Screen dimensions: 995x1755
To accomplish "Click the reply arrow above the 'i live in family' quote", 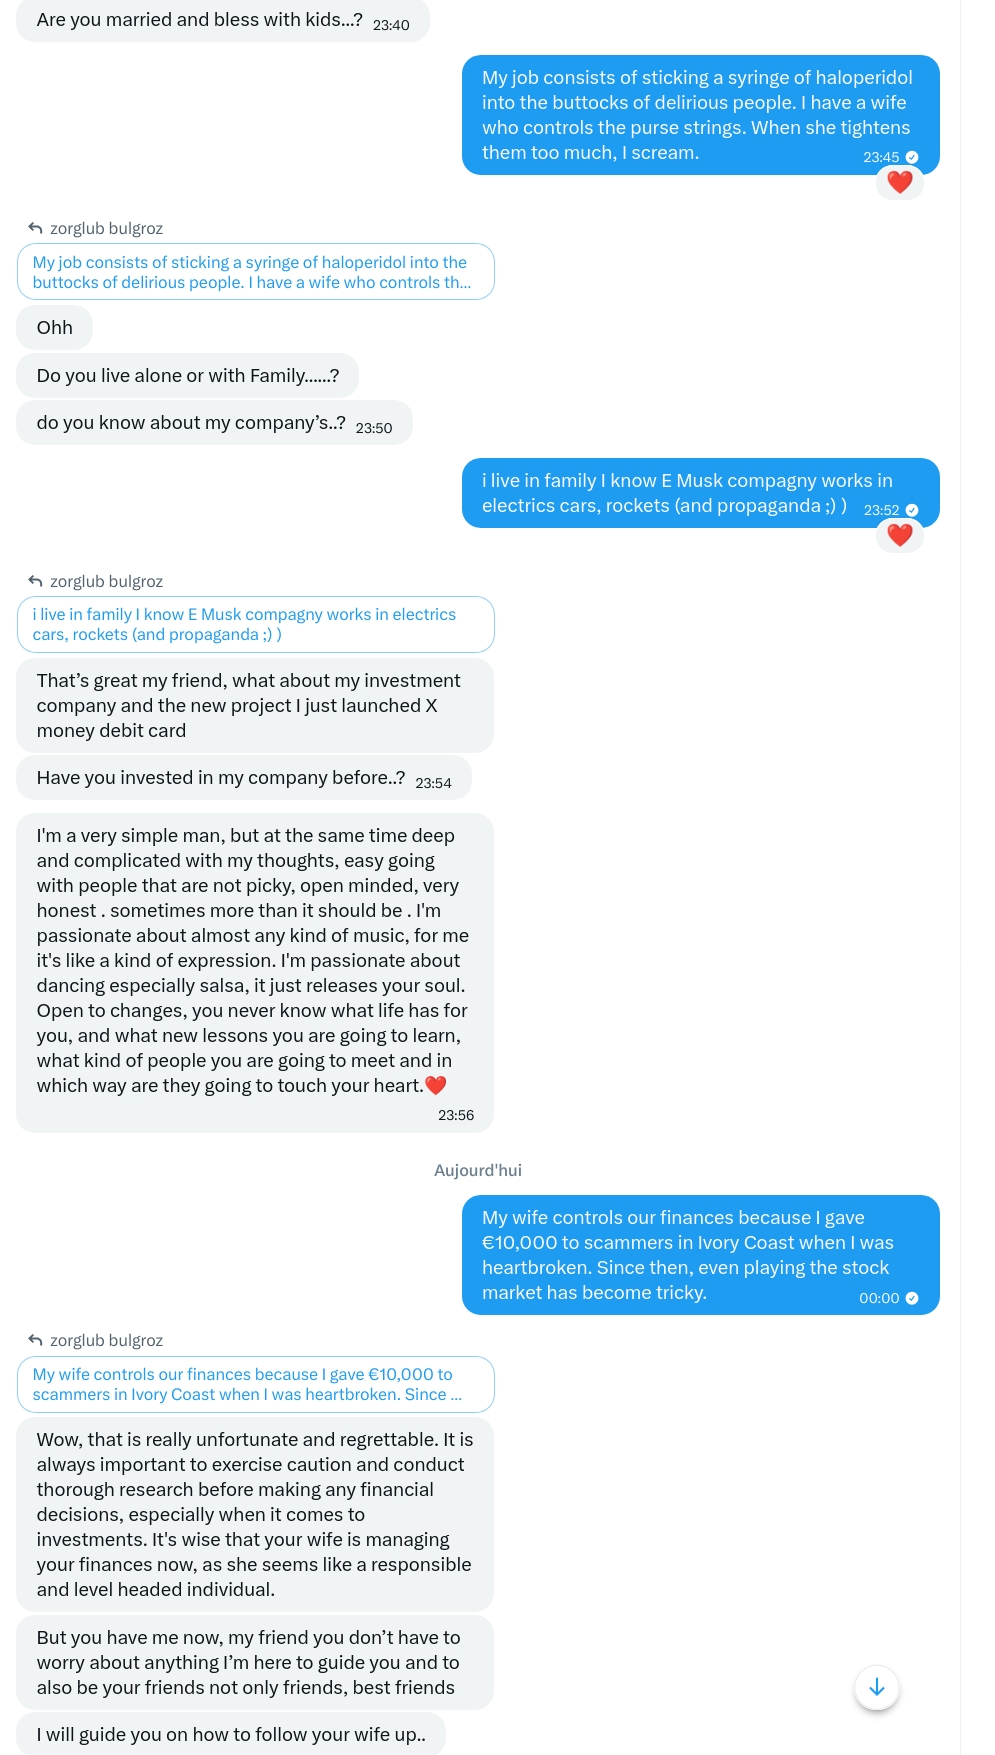I will tap(35, 581).
